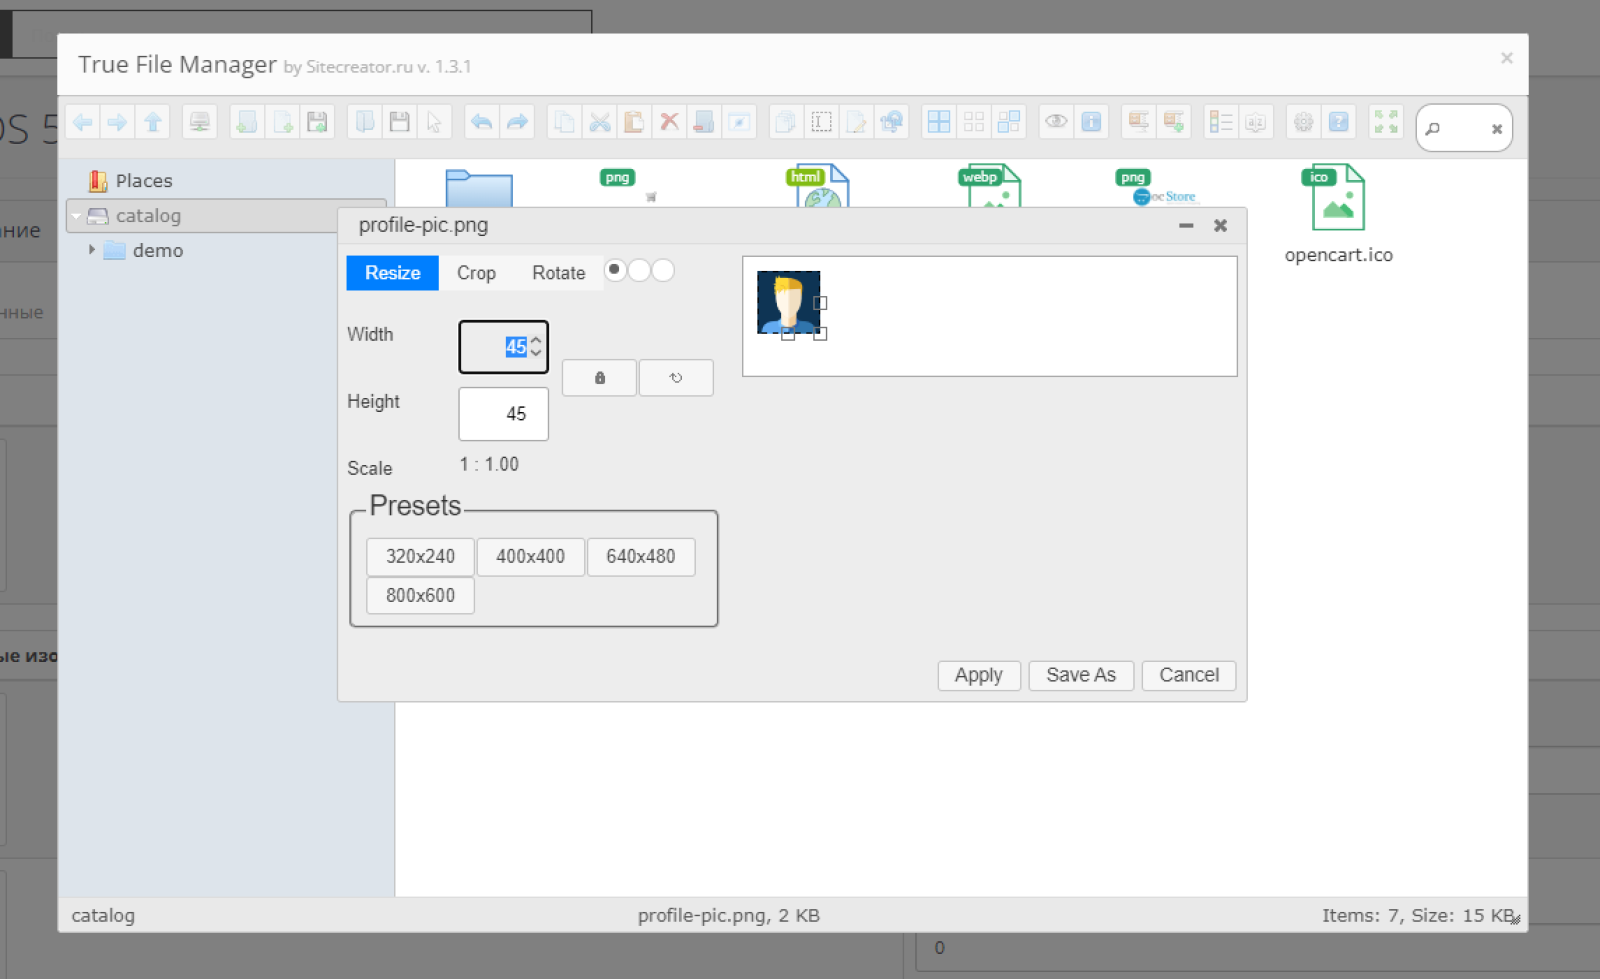Click the reset dimensions circular arrow button
The height and width of the screenshot is (980, 1600).
point(676,378)
